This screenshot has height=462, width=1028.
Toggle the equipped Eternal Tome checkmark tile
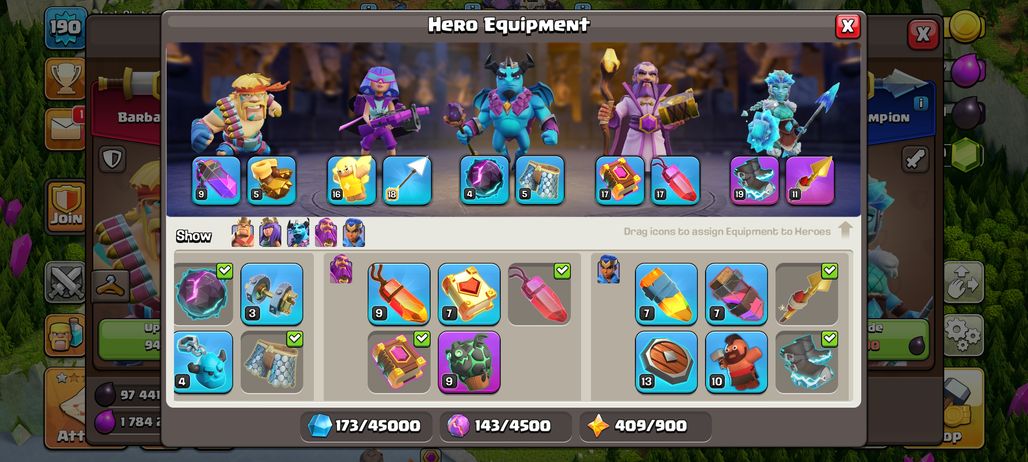[x=399, y=362]
